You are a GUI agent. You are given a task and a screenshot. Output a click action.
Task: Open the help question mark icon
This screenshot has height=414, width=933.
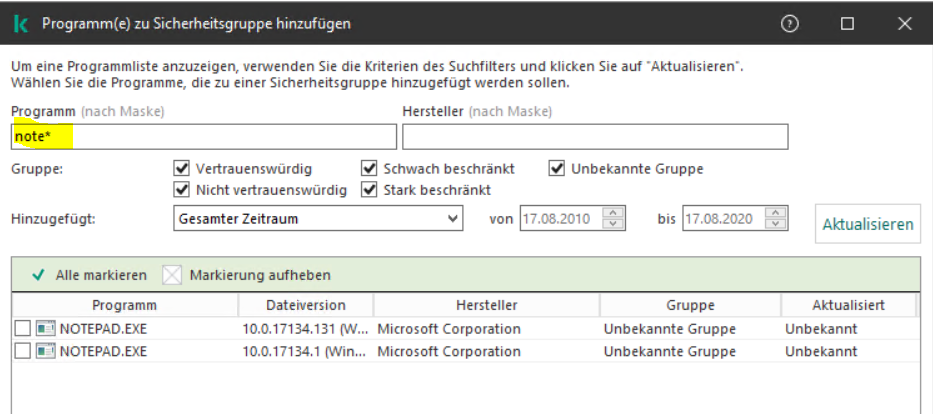pyautogui.click(x=790, y=23)
